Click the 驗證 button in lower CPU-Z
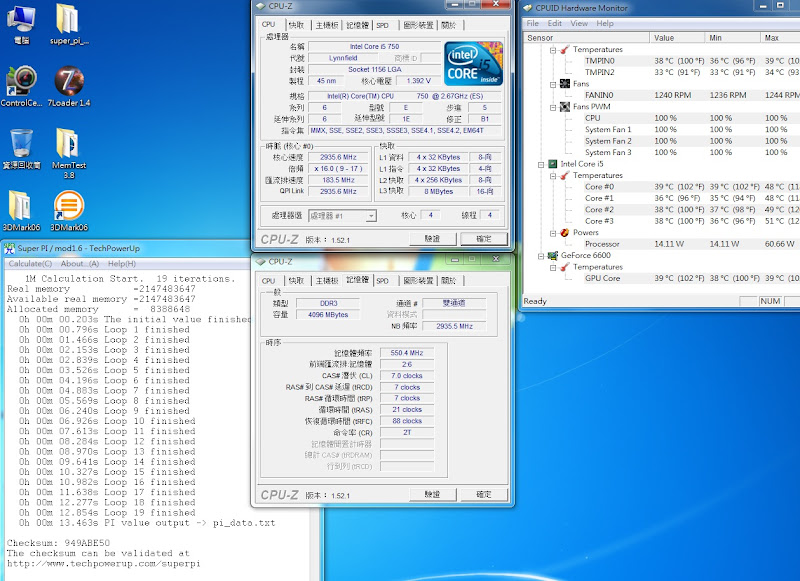800x581 pixels. [x=432, y=494]
